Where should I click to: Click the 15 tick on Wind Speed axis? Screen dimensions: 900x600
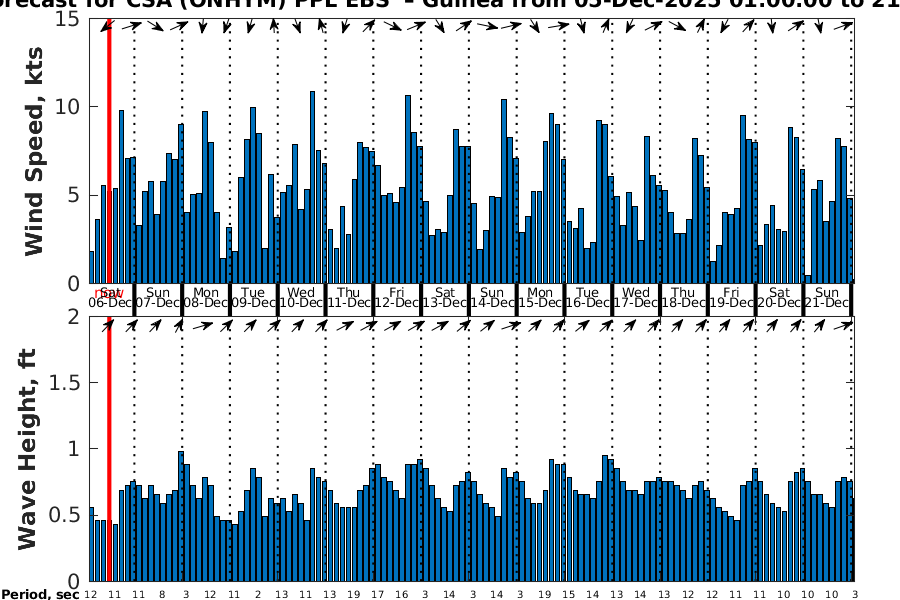68,19
